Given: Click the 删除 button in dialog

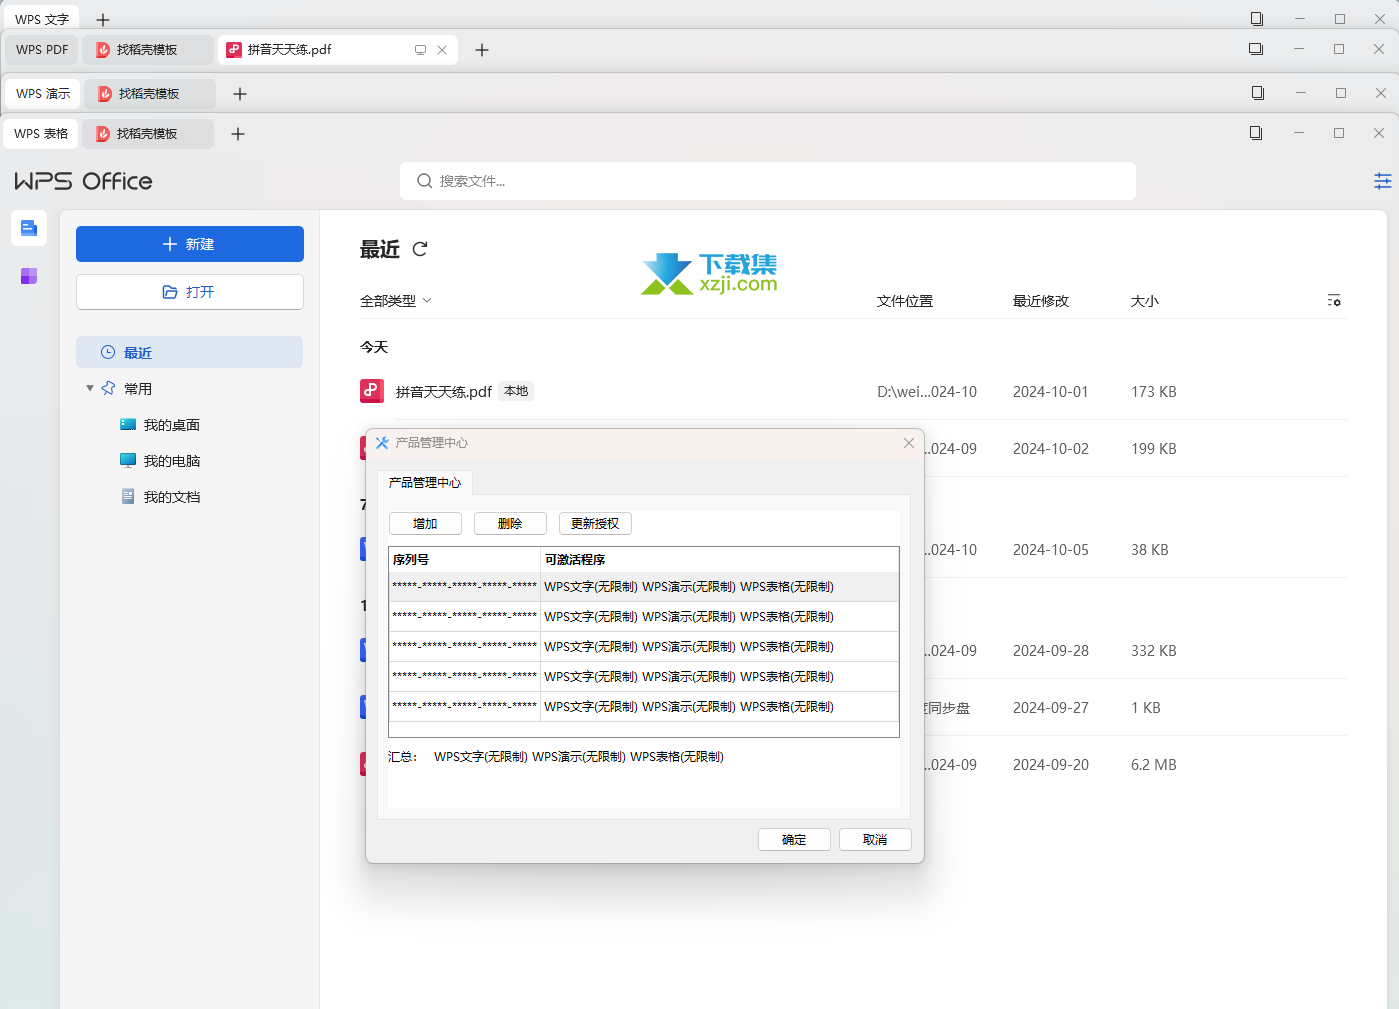Looking at the screenshot, I should pyautogui.click(x=510, y=523).
